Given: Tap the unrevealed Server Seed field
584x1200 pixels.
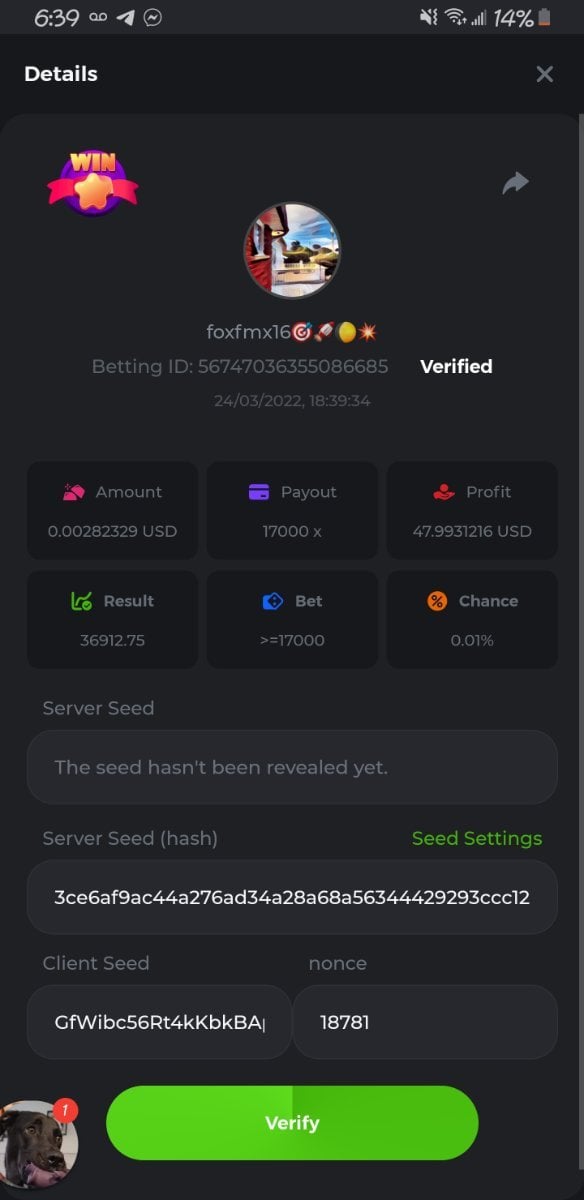Looking at the screenshot, I should tap(292, 767).
